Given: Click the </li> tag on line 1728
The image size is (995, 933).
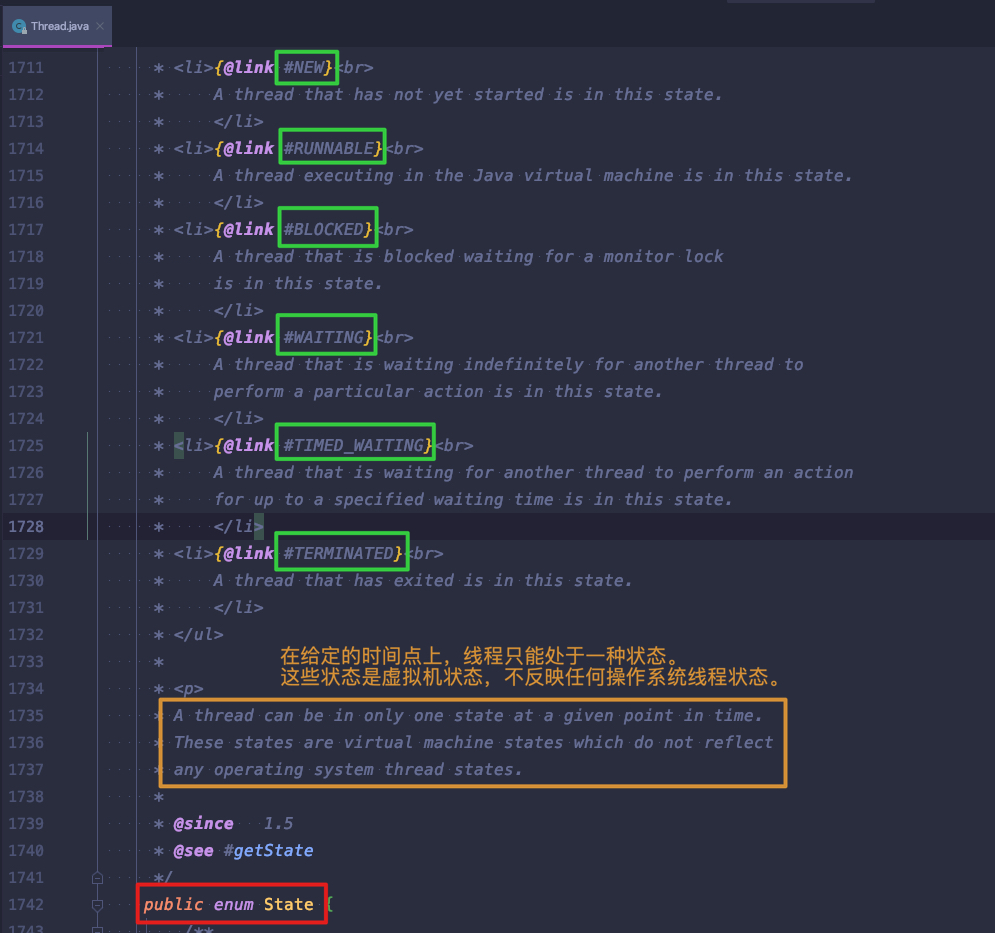Looking at the screenshot, I should pyautogui.click(x=238, y=526).
